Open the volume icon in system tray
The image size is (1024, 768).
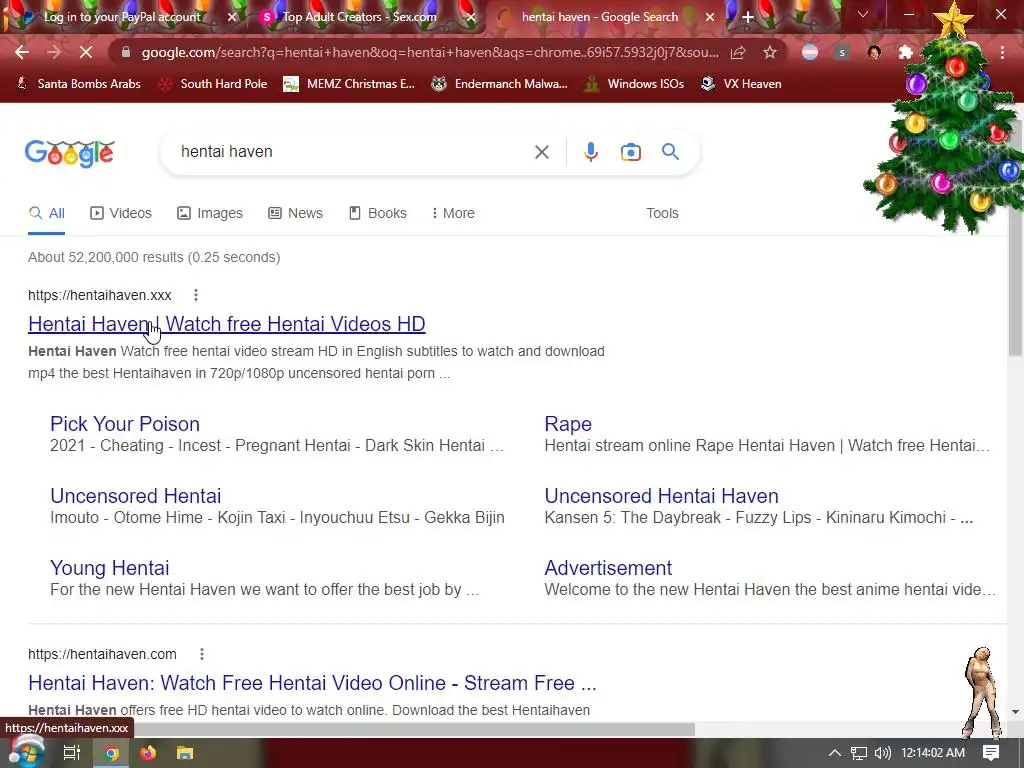(883, 753)
